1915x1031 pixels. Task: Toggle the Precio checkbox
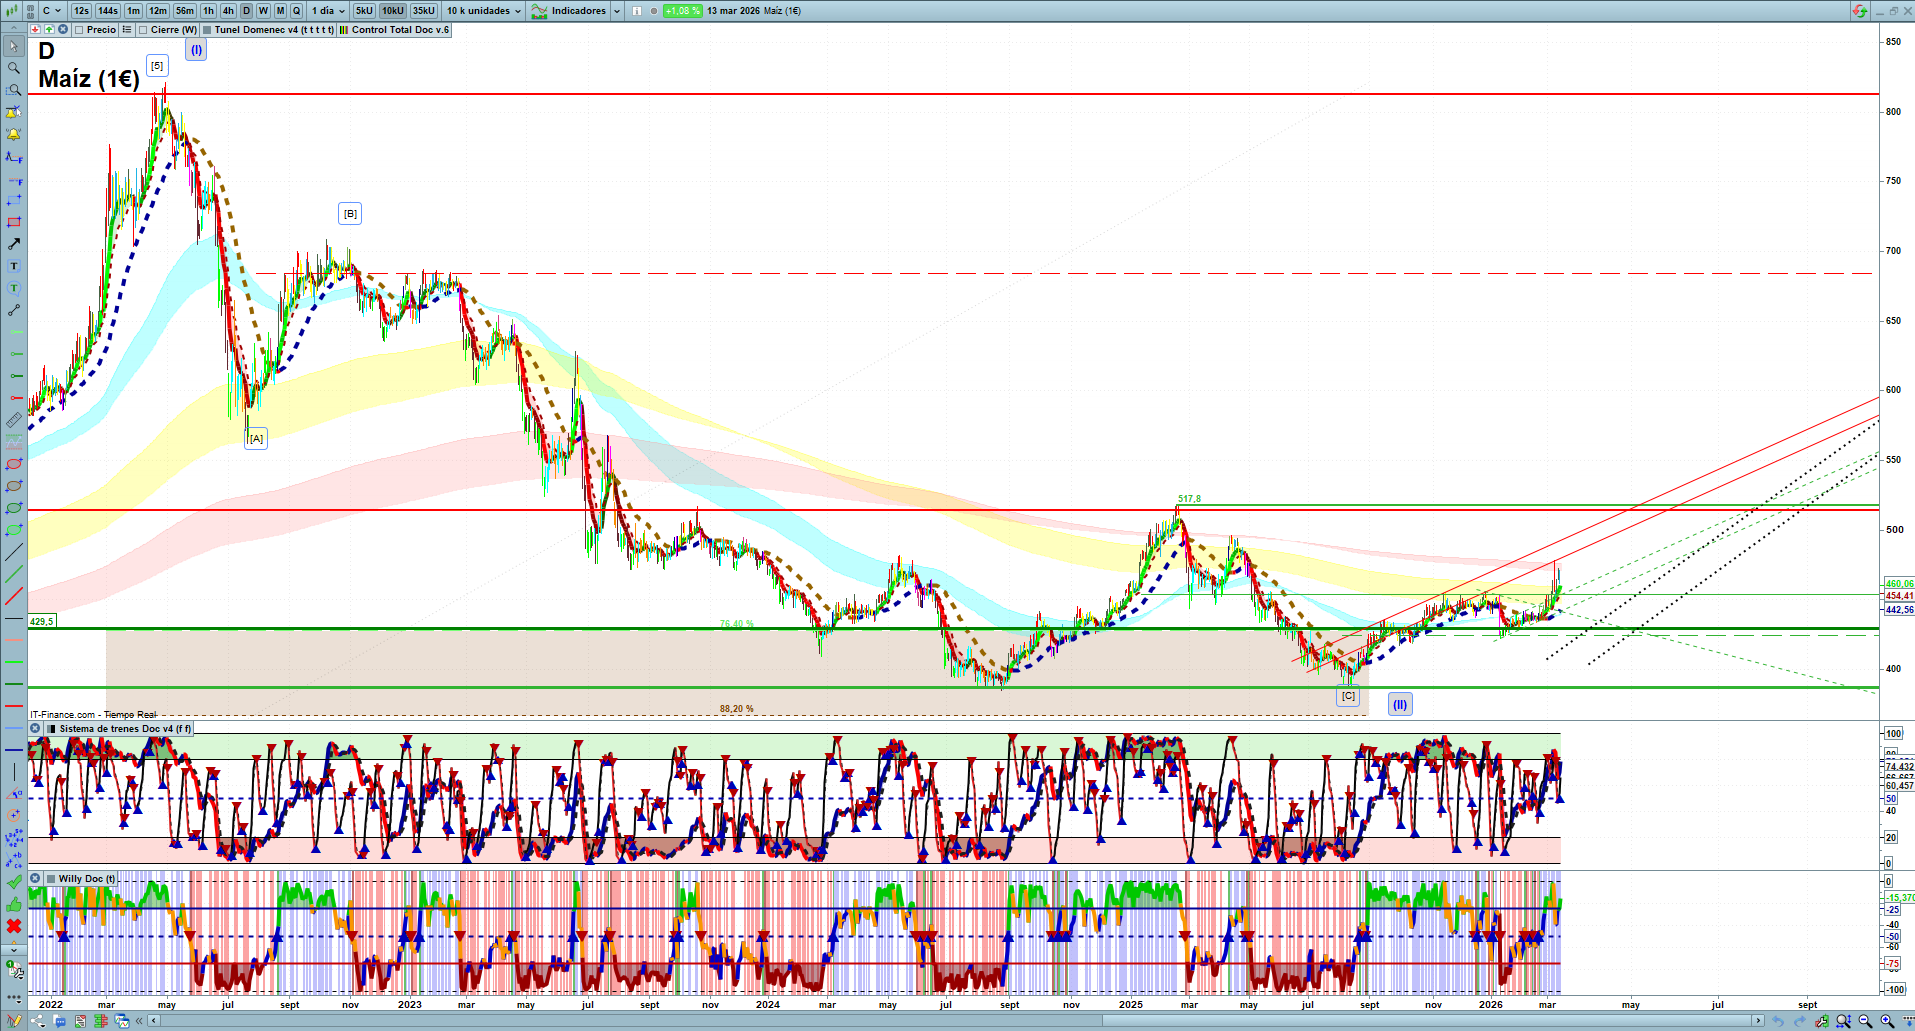point(79,30)
